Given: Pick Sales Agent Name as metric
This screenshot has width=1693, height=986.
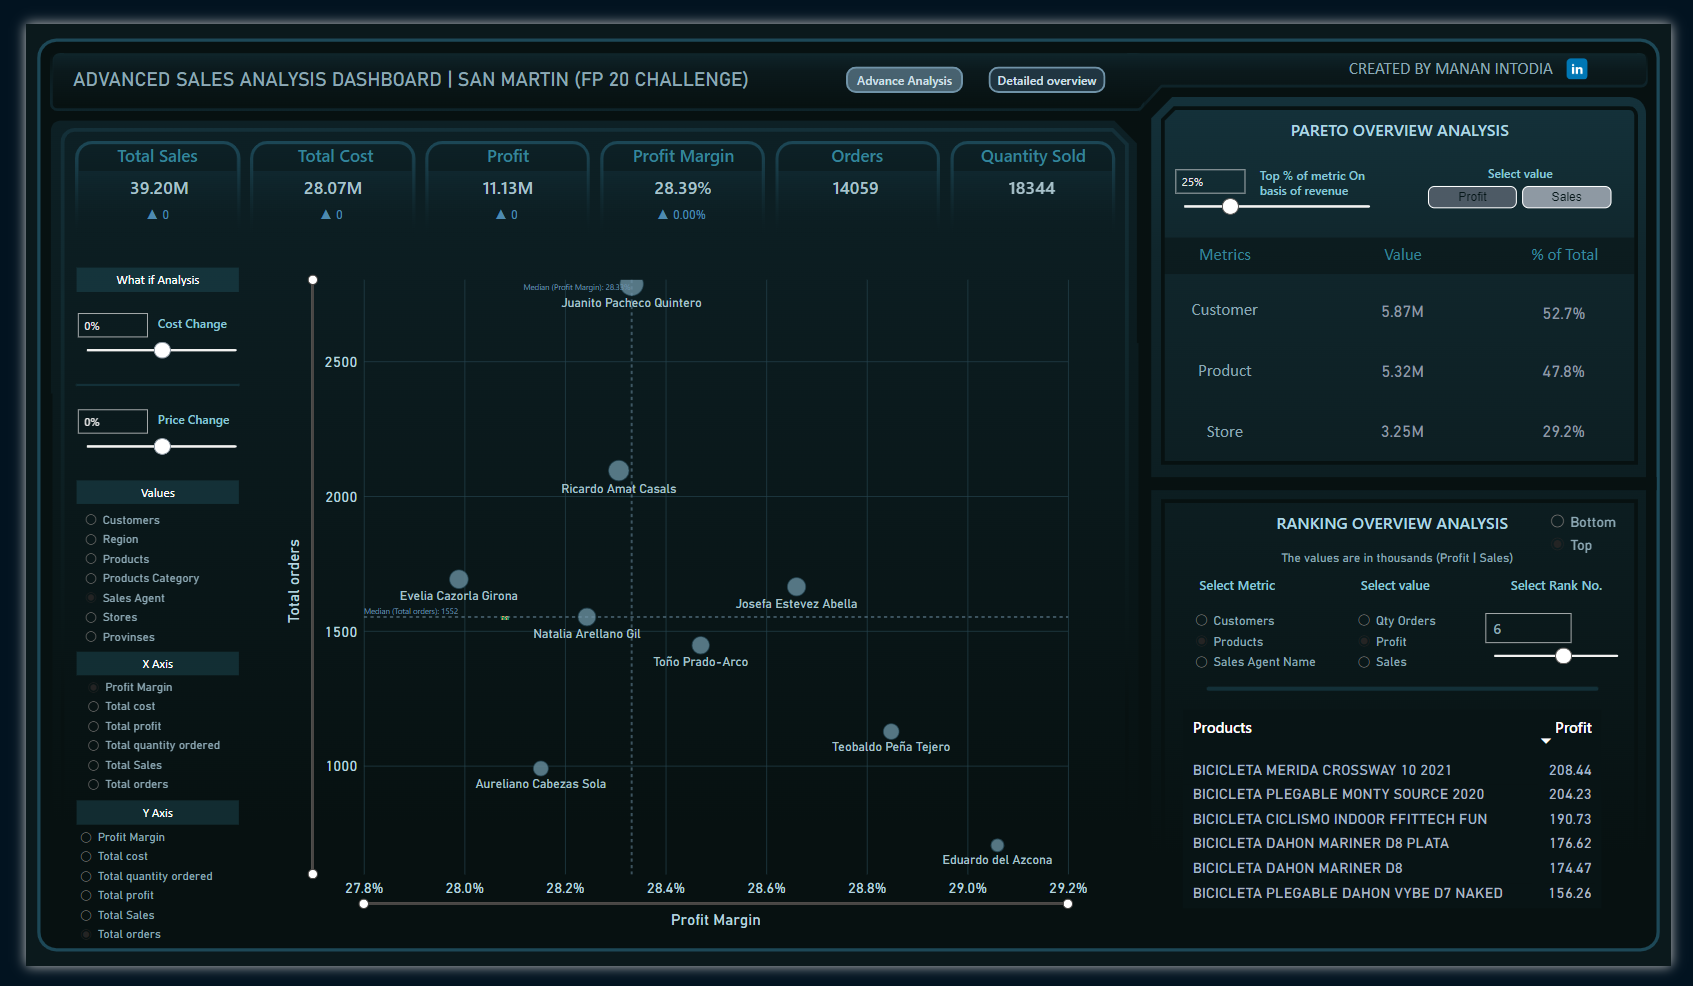Looking at the screenshot, I should point(1201,662).
